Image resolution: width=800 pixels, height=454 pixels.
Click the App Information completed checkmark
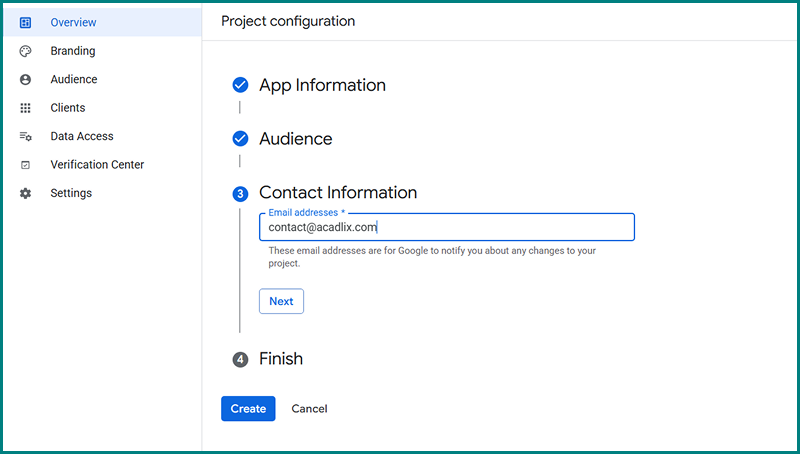pyautogui.click(x=240, y=85)
